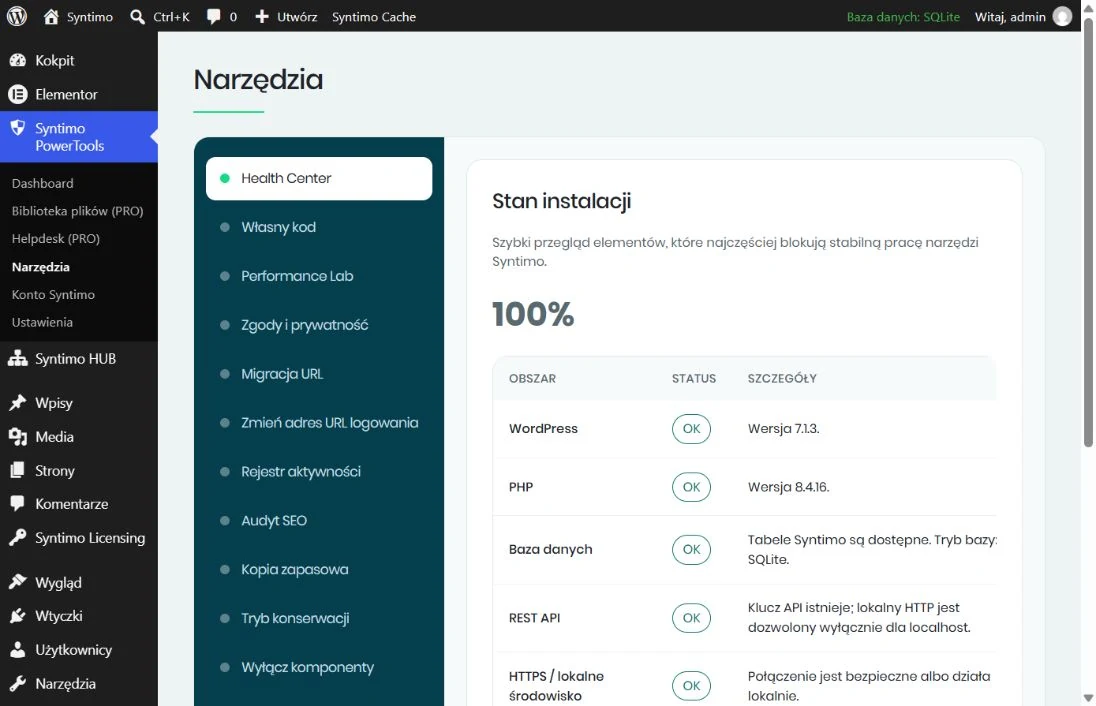The image size is (1096, 706).
Task: Click the Wpisy pushpin icon
Action: 17,403
